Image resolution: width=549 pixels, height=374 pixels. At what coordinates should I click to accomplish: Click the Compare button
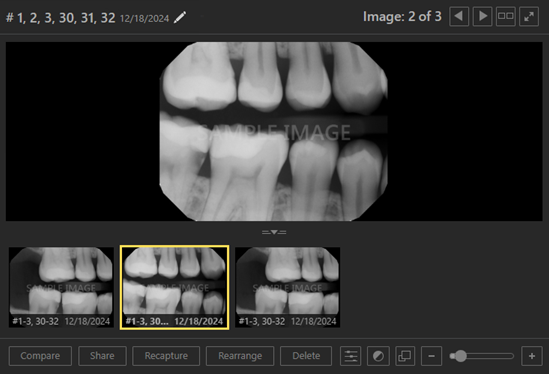coord(40,356)
